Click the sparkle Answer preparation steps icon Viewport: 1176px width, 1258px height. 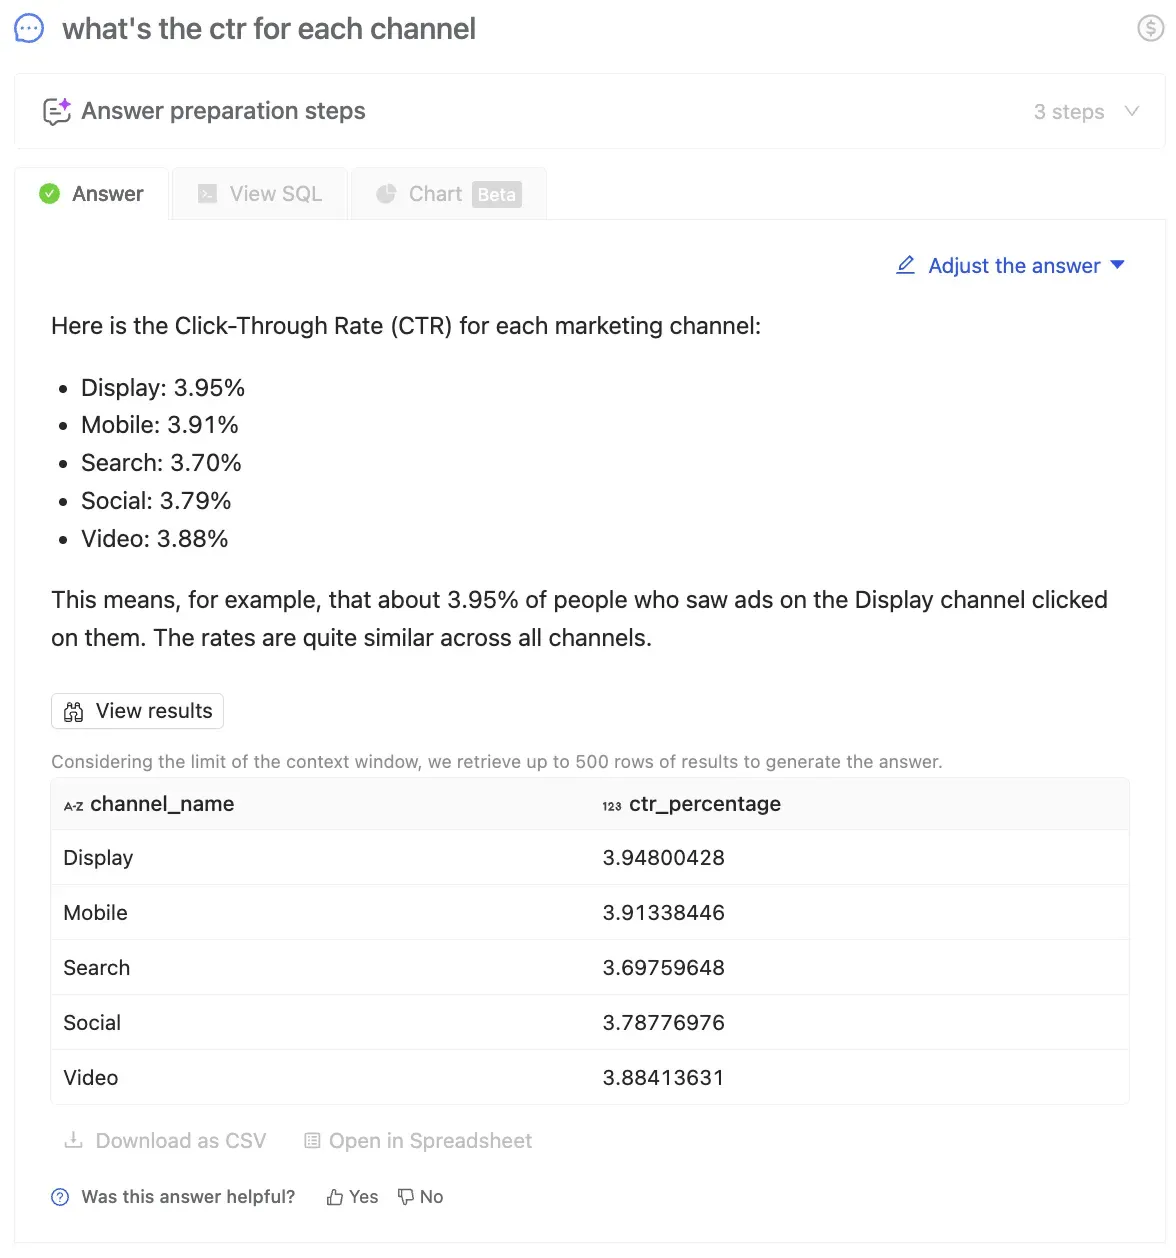57,111
